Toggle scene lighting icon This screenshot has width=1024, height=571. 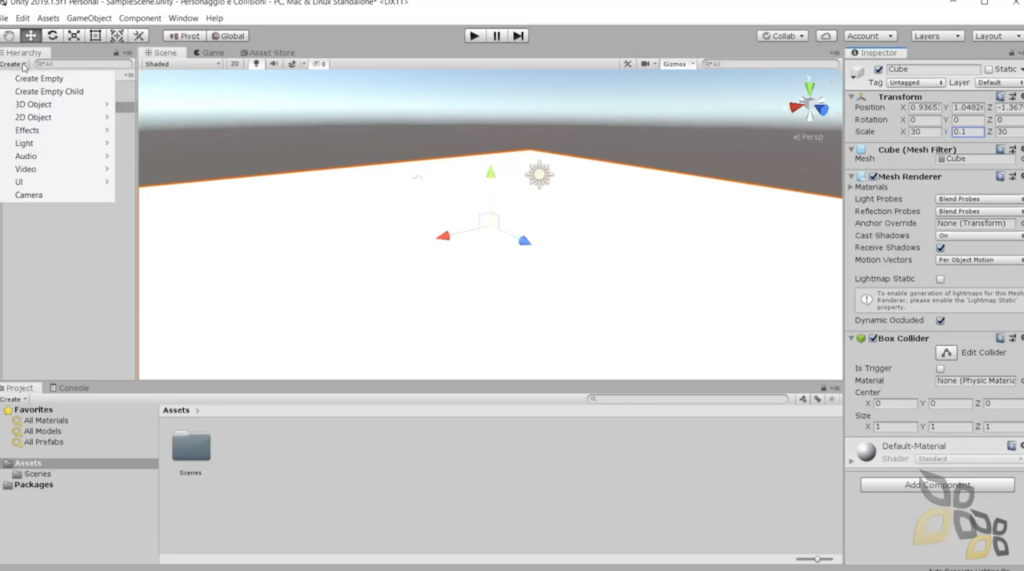pyautogui.click(x=256, y=64)
